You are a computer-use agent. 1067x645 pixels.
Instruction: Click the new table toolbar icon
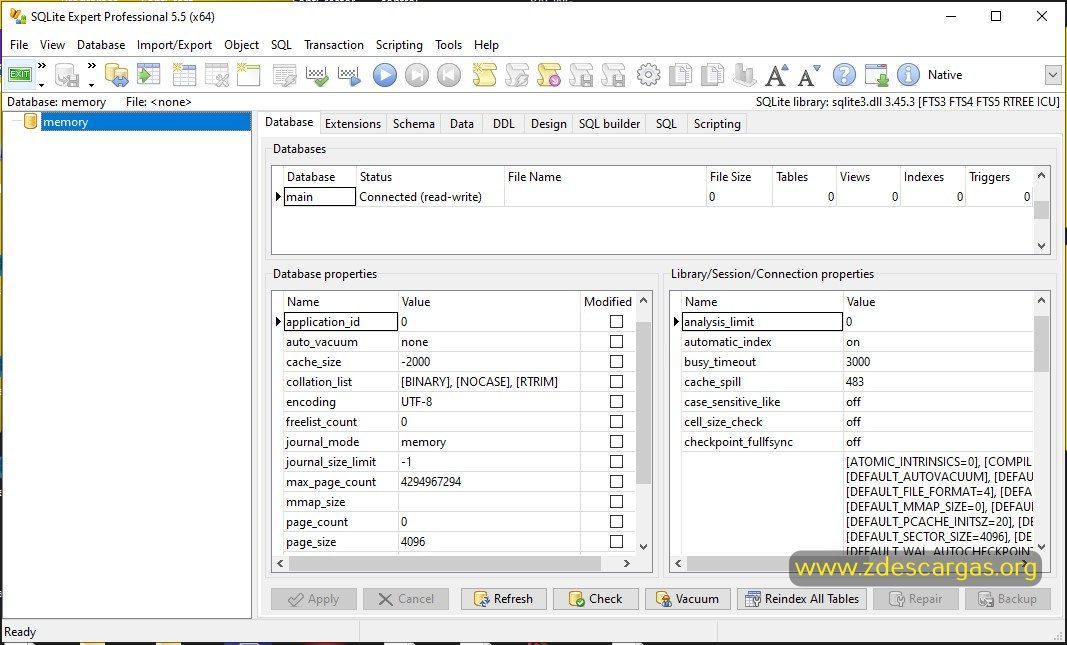tap(184, 75)
